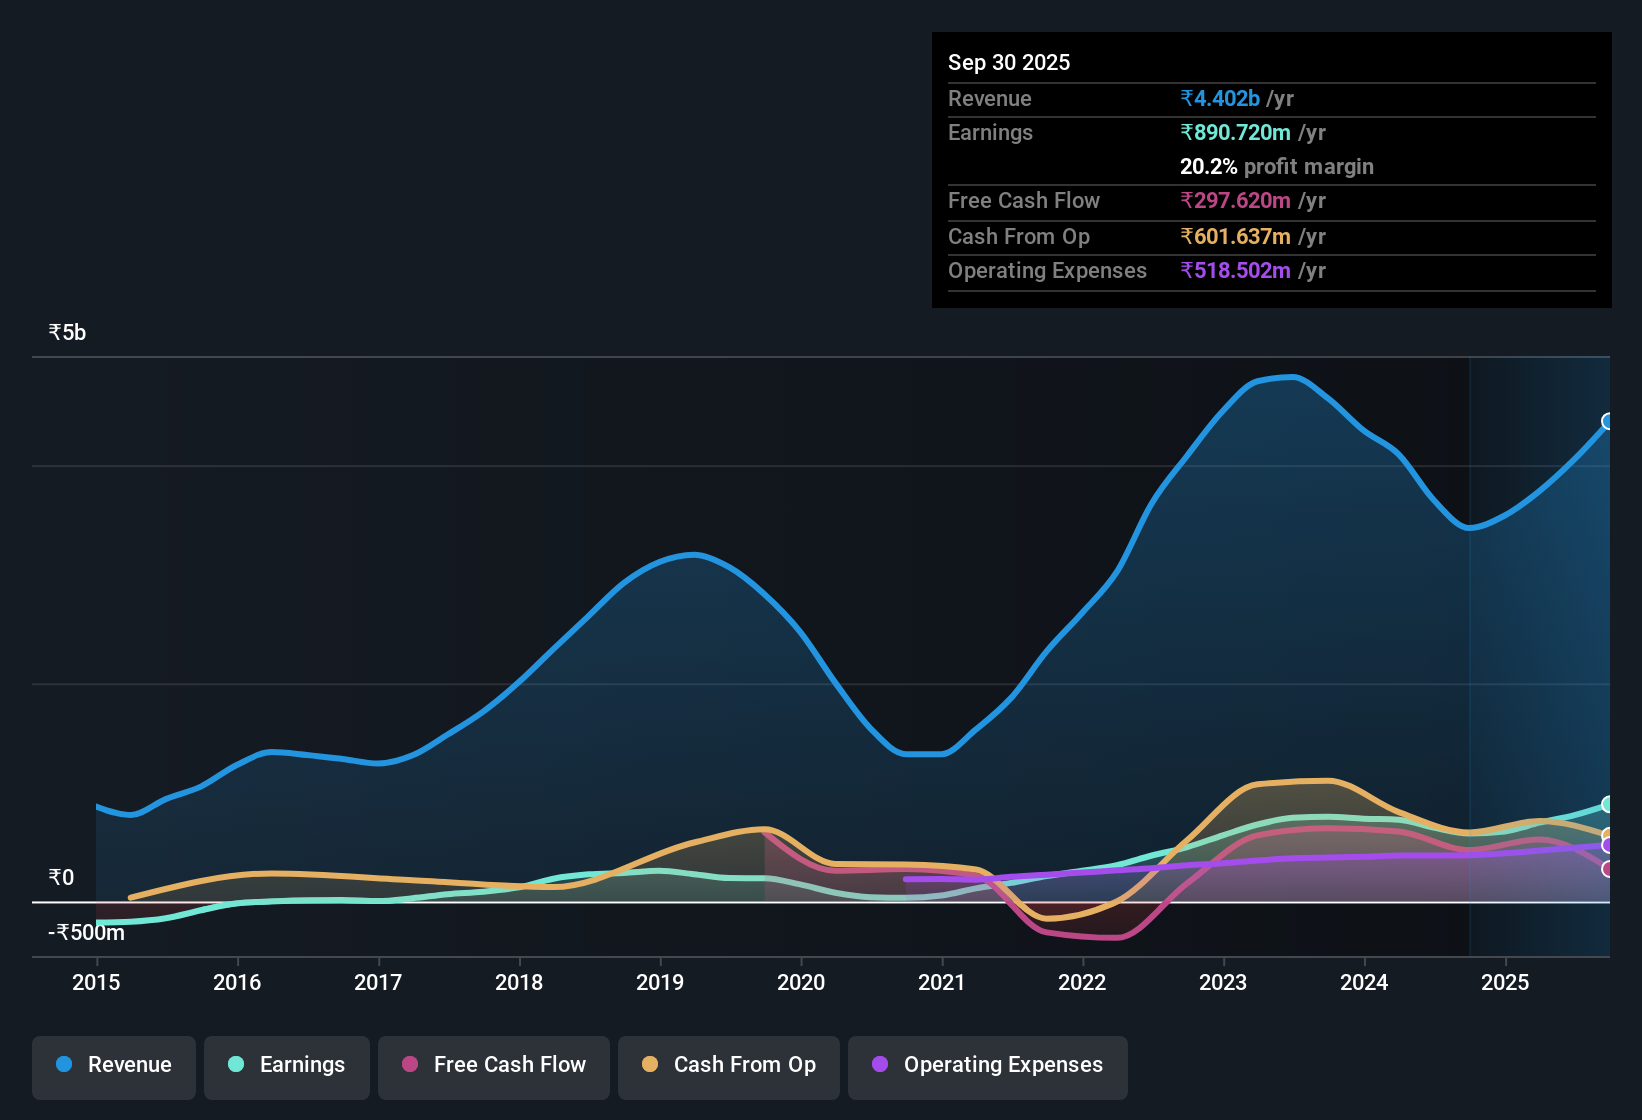
Task: Toggle the Revenue series visibility
Action: point(113,1065)
